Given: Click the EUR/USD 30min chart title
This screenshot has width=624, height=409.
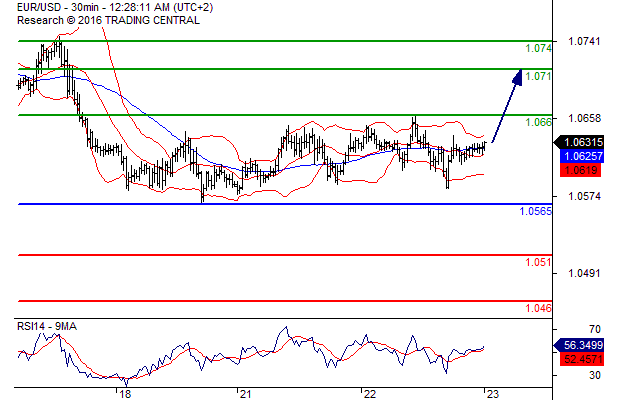Looking at the screenshot, I should (115, 7).
